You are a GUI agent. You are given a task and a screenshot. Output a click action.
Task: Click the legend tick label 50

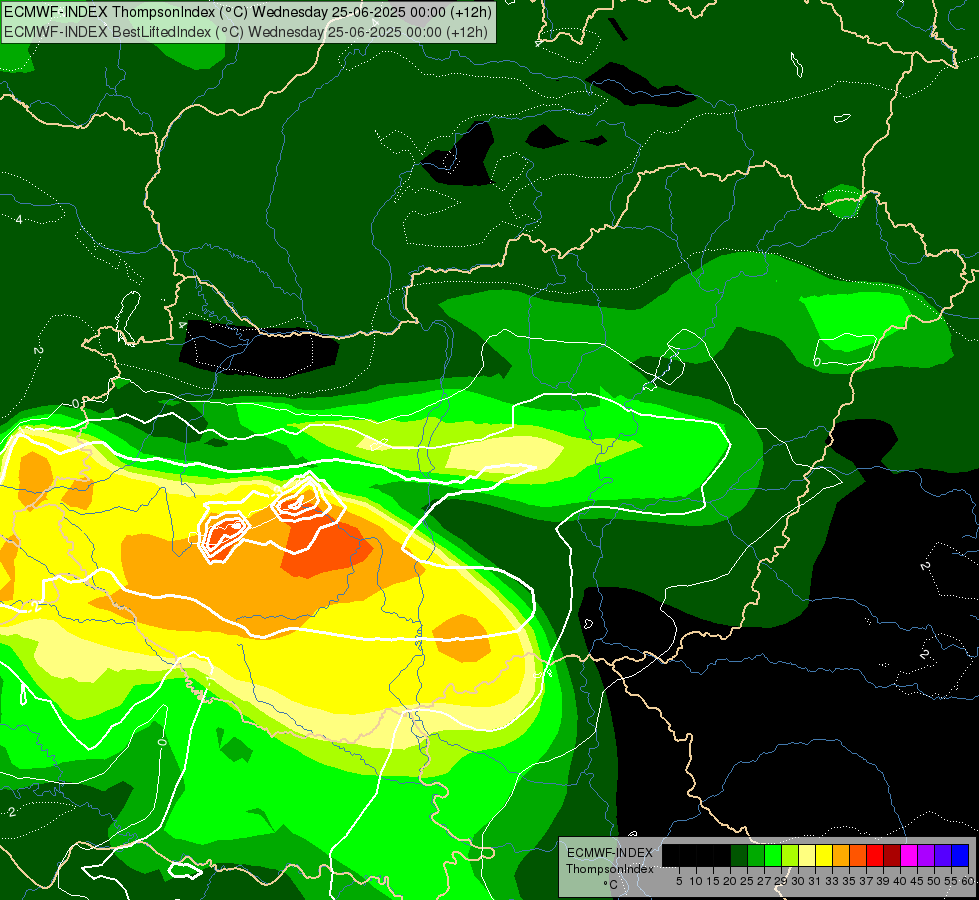[935, 881]
